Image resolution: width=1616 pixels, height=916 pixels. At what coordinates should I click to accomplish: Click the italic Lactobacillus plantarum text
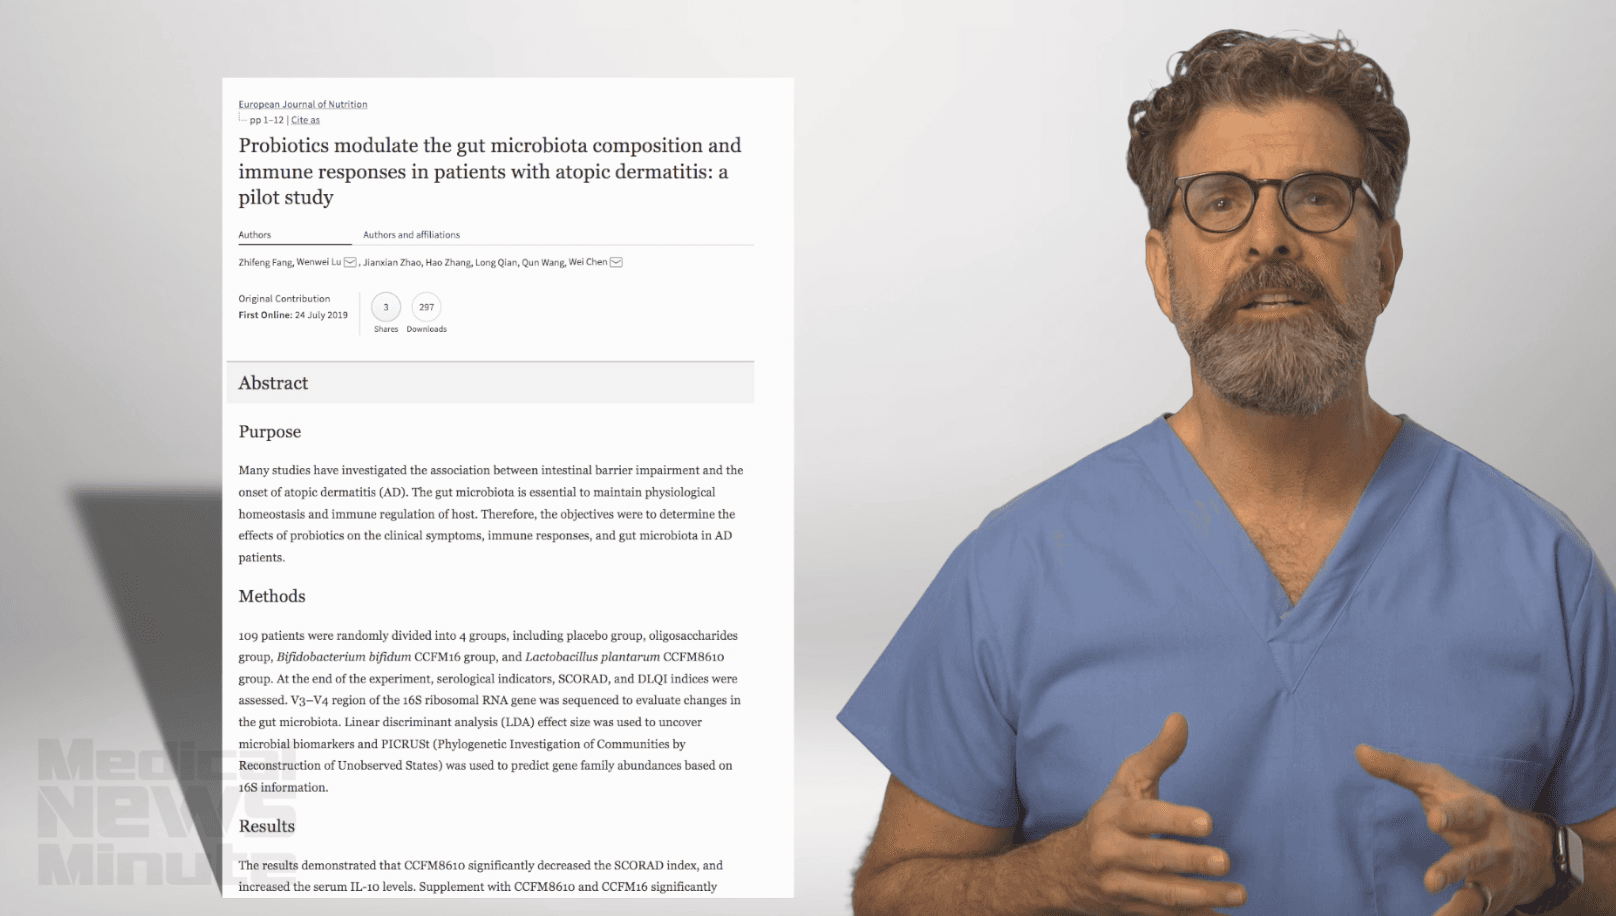[x=592, y=657]
